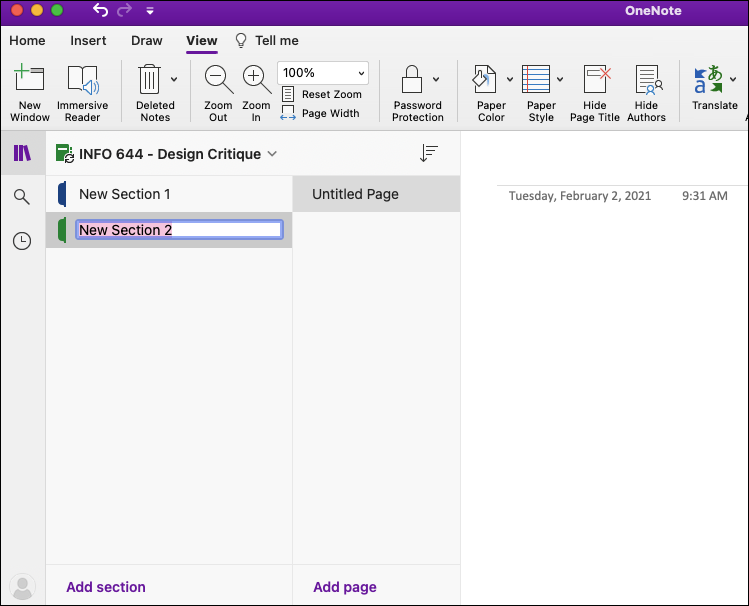The image size is (749, 606).
Task: Show notebooks list via library icon
Action: [22, 153]
